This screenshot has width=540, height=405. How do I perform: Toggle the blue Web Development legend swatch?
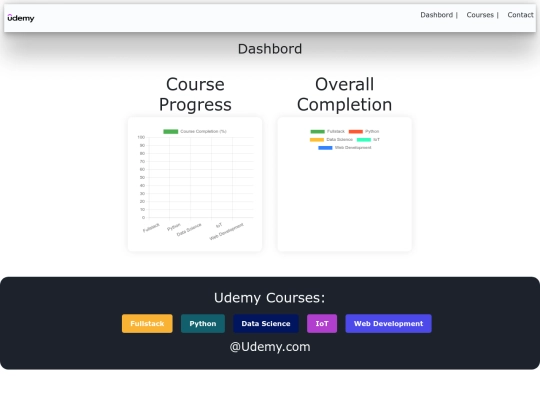pyautogui.click(x=325, y=148)
